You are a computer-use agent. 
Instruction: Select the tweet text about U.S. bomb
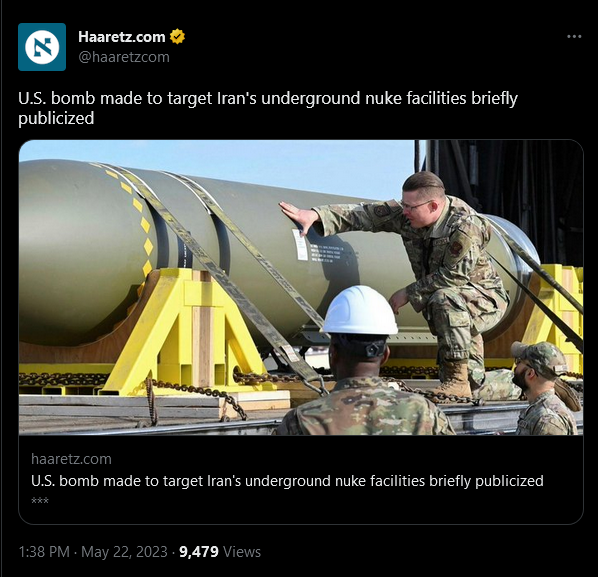click(x=268, y=108)
